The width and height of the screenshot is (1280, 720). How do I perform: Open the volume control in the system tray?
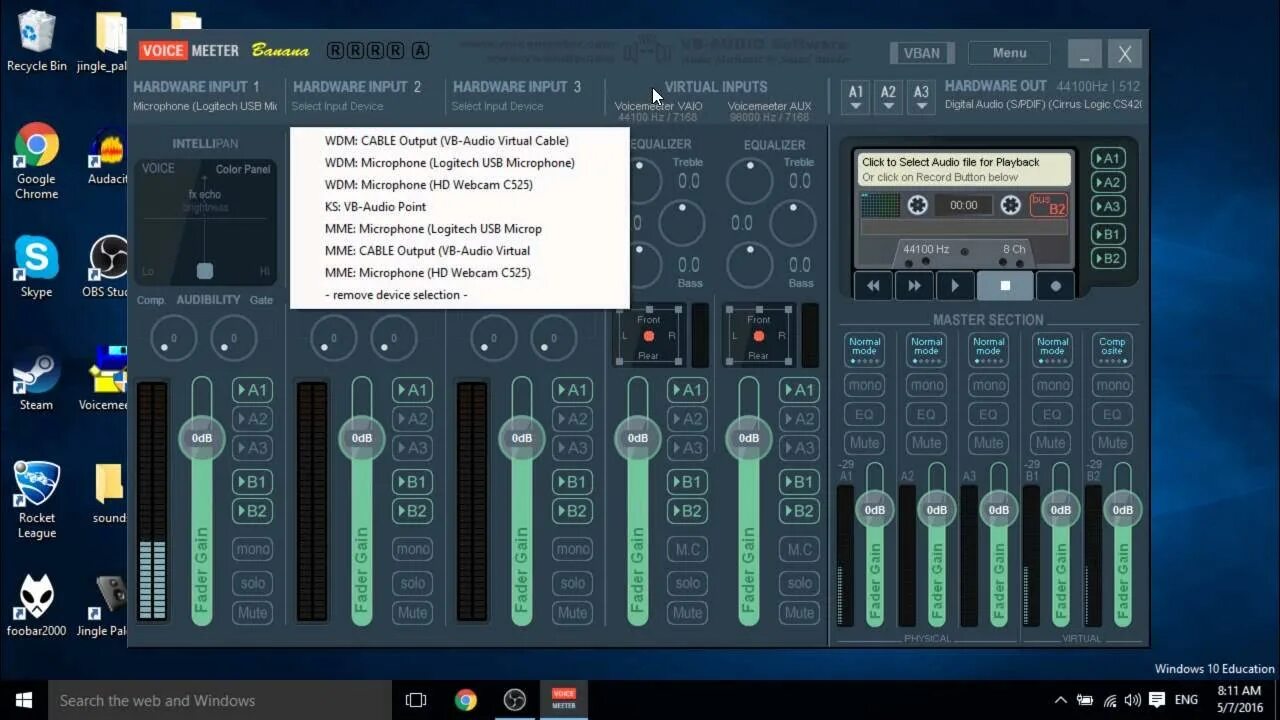coord(1132,700)
